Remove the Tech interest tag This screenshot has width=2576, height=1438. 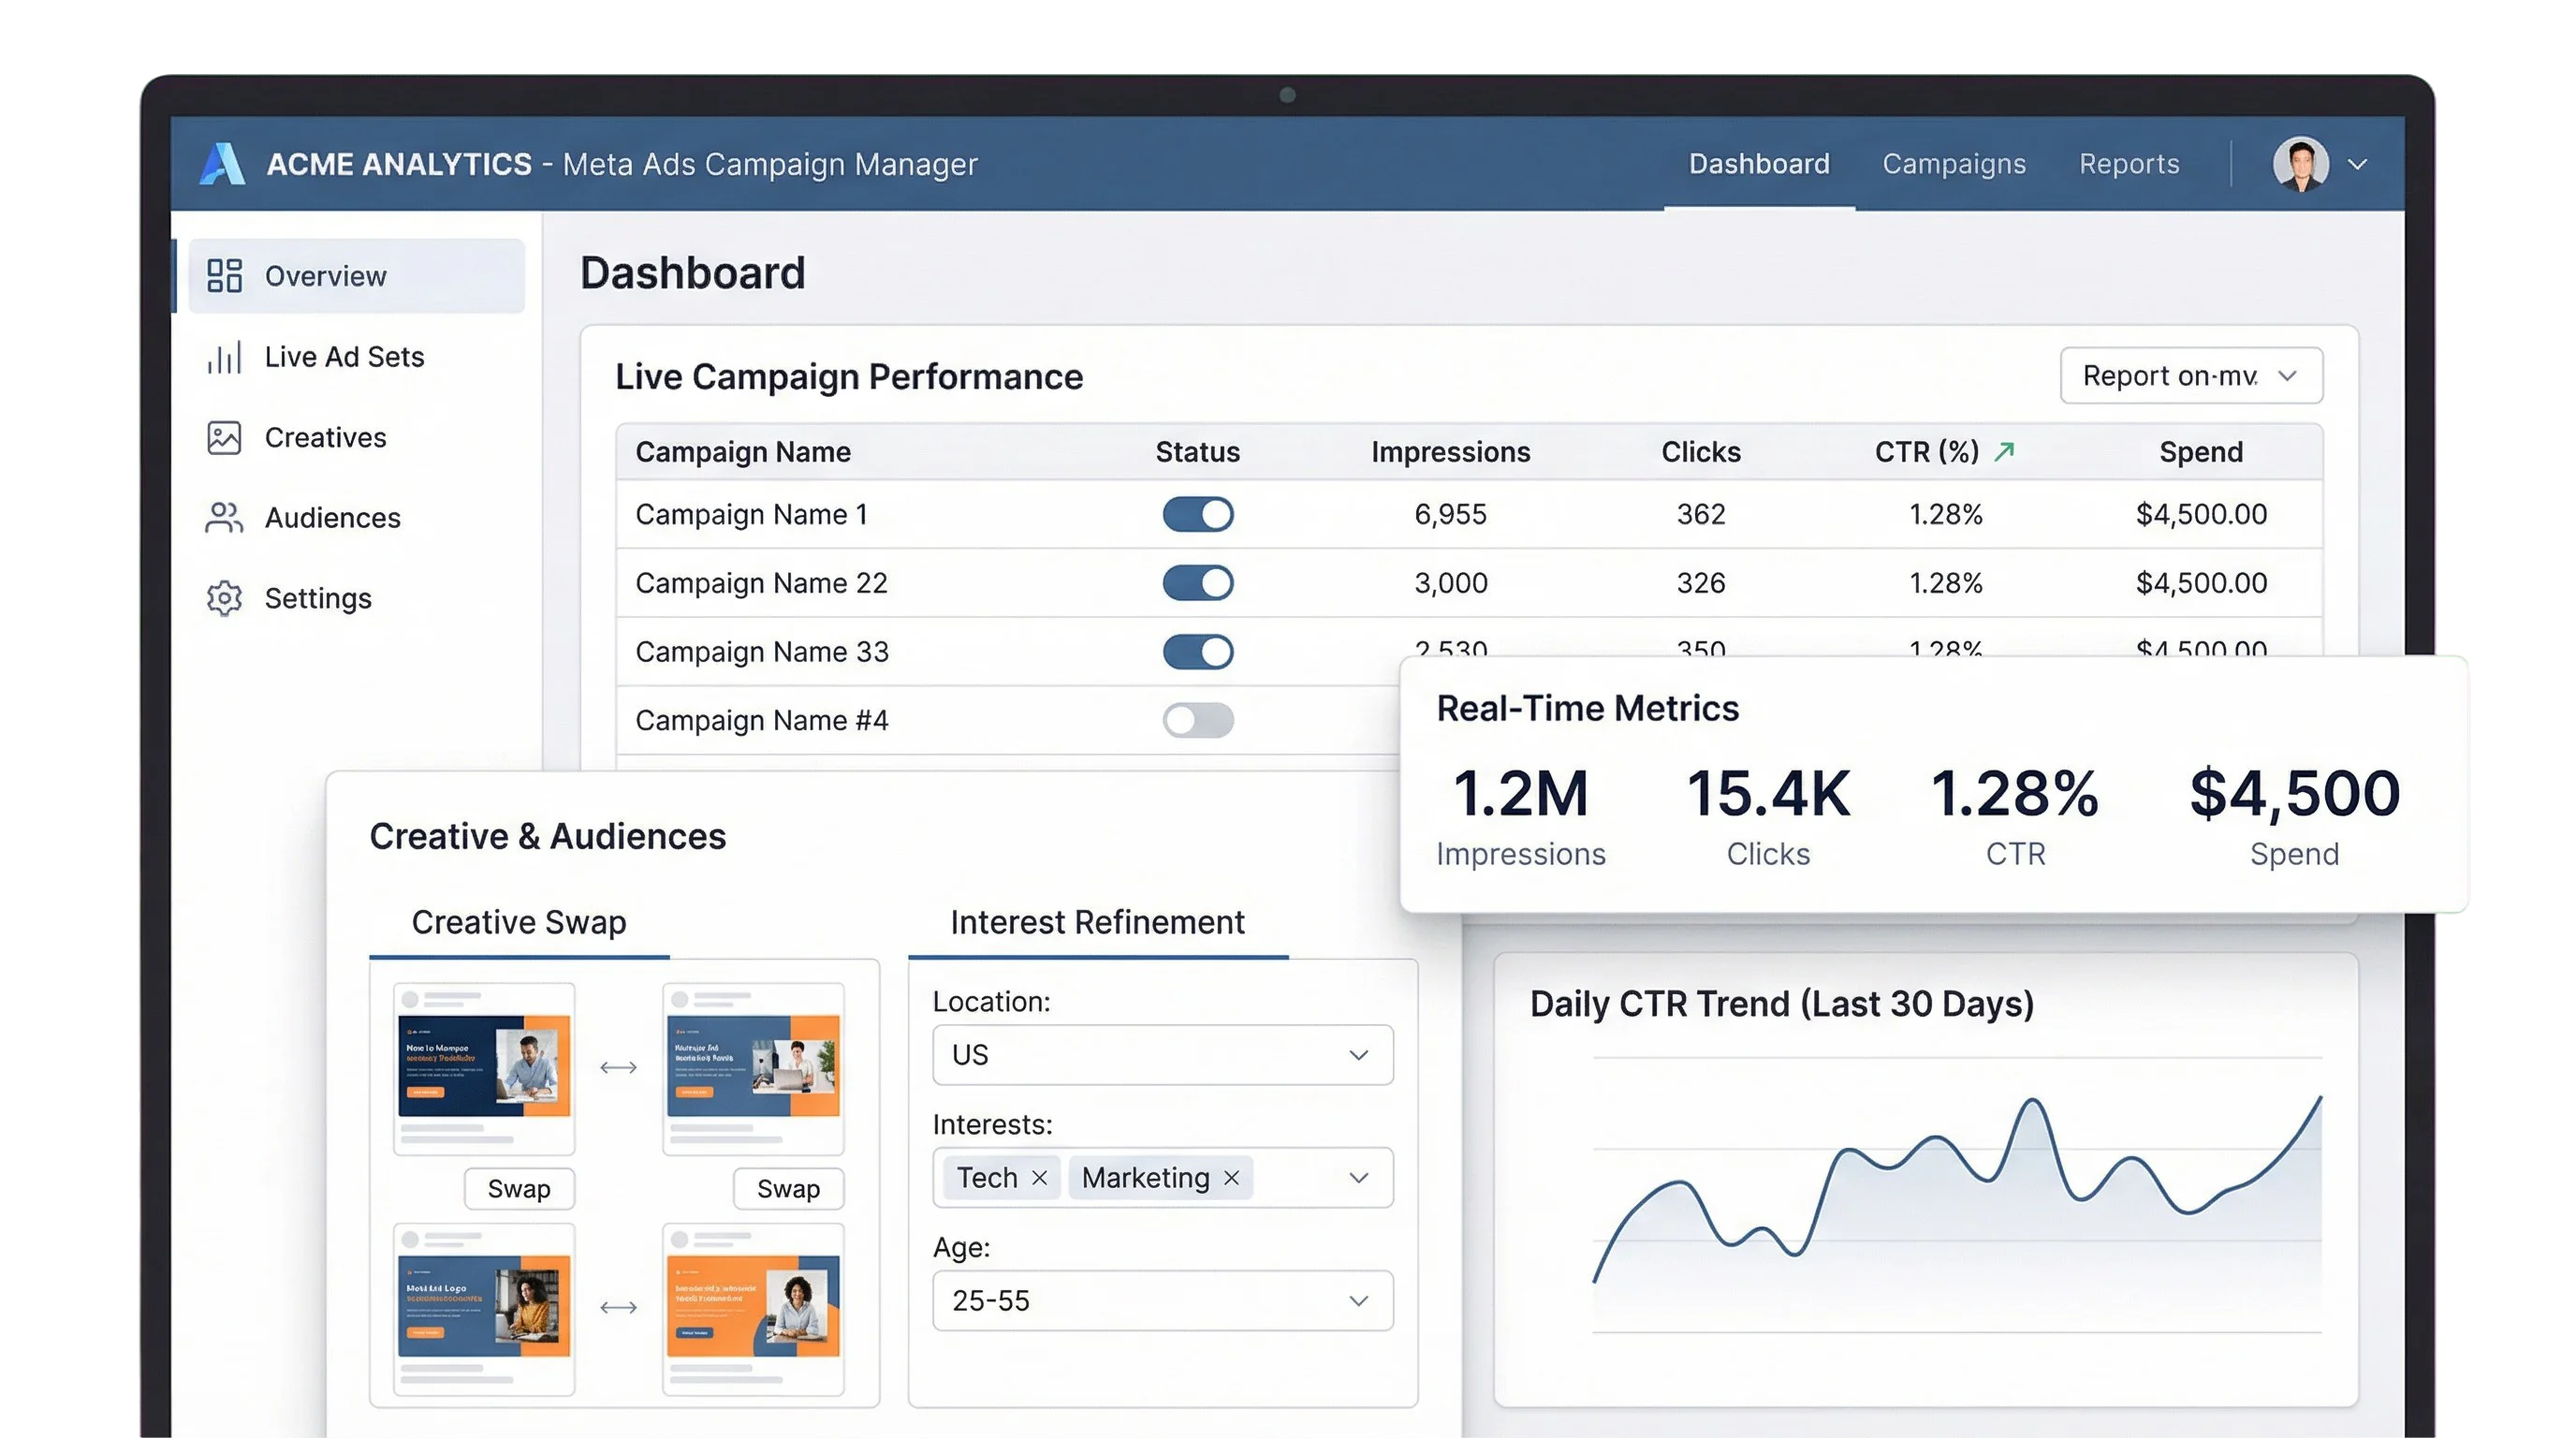1040,1178
